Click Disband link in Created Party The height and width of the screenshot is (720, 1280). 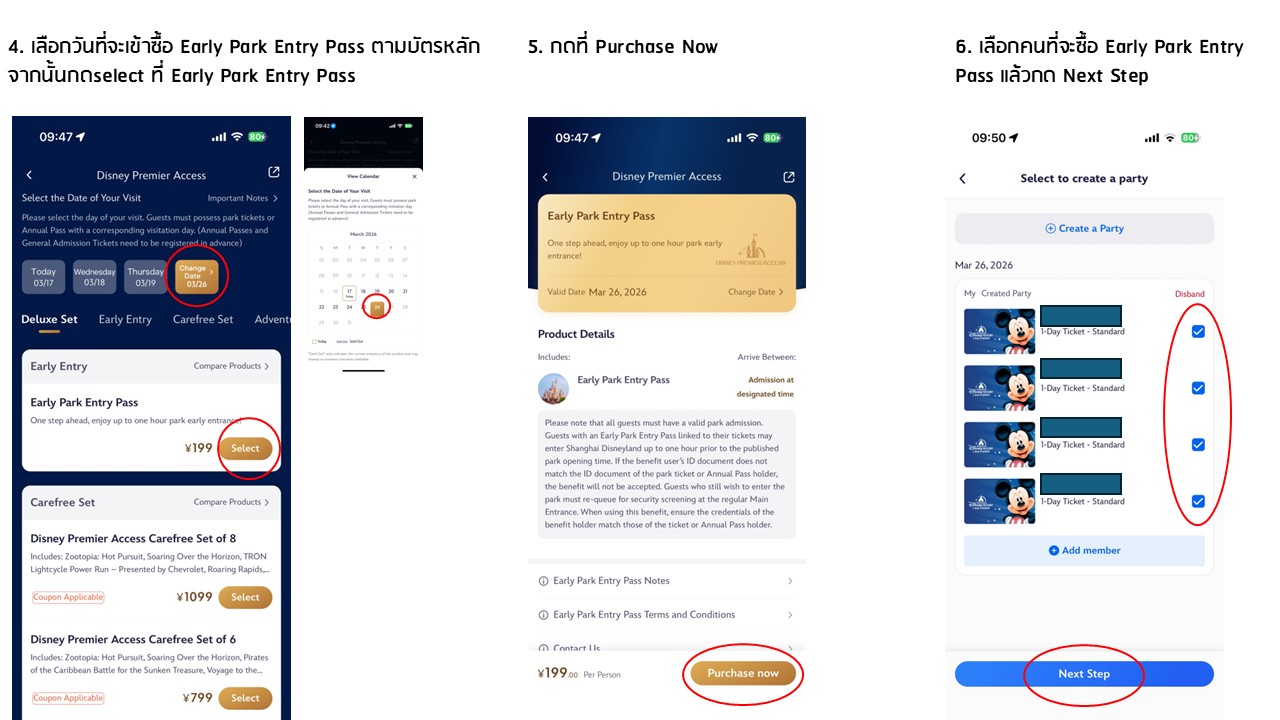tap(1190, 294)
